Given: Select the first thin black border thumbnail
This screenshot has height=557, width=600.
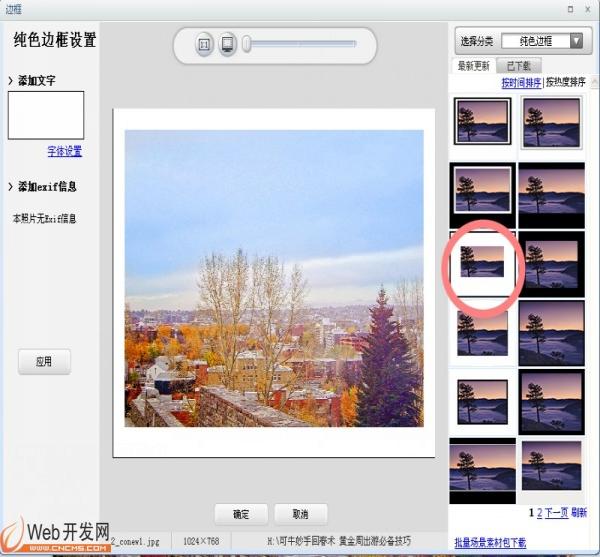Looking at the screenshot, I should (482, 121).
